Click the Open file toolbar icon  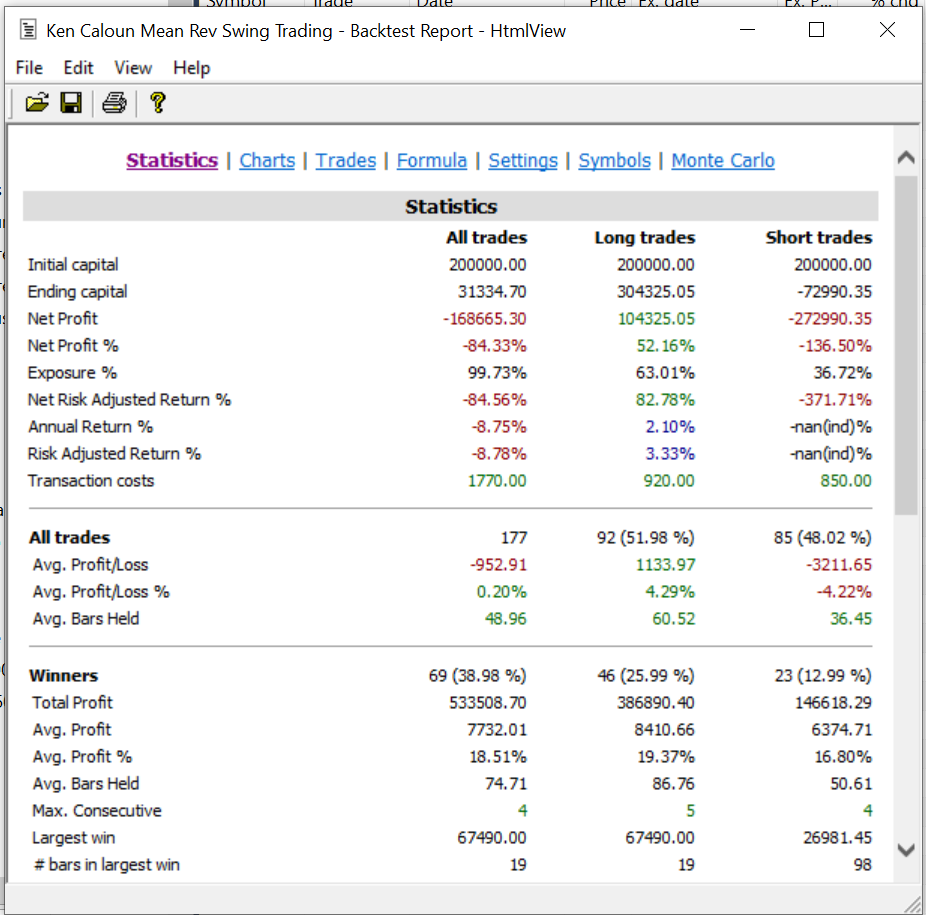tap(37, 102)
